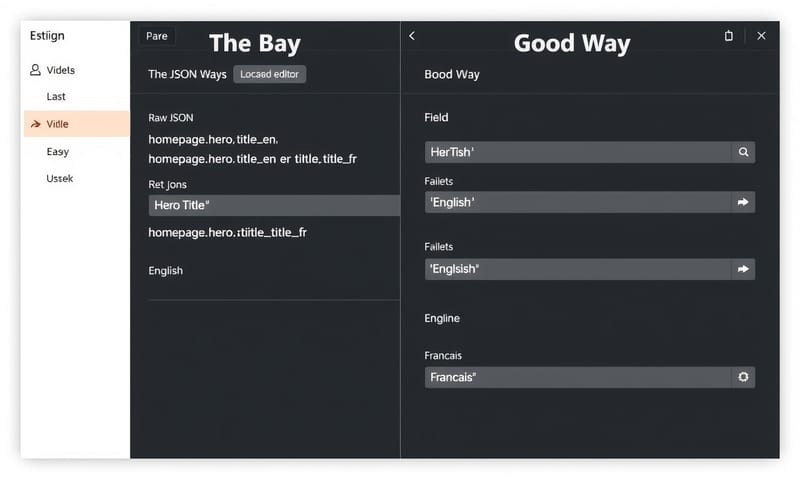Select Easy in the sidebar
800x480 pixels.
pos(58,152)
